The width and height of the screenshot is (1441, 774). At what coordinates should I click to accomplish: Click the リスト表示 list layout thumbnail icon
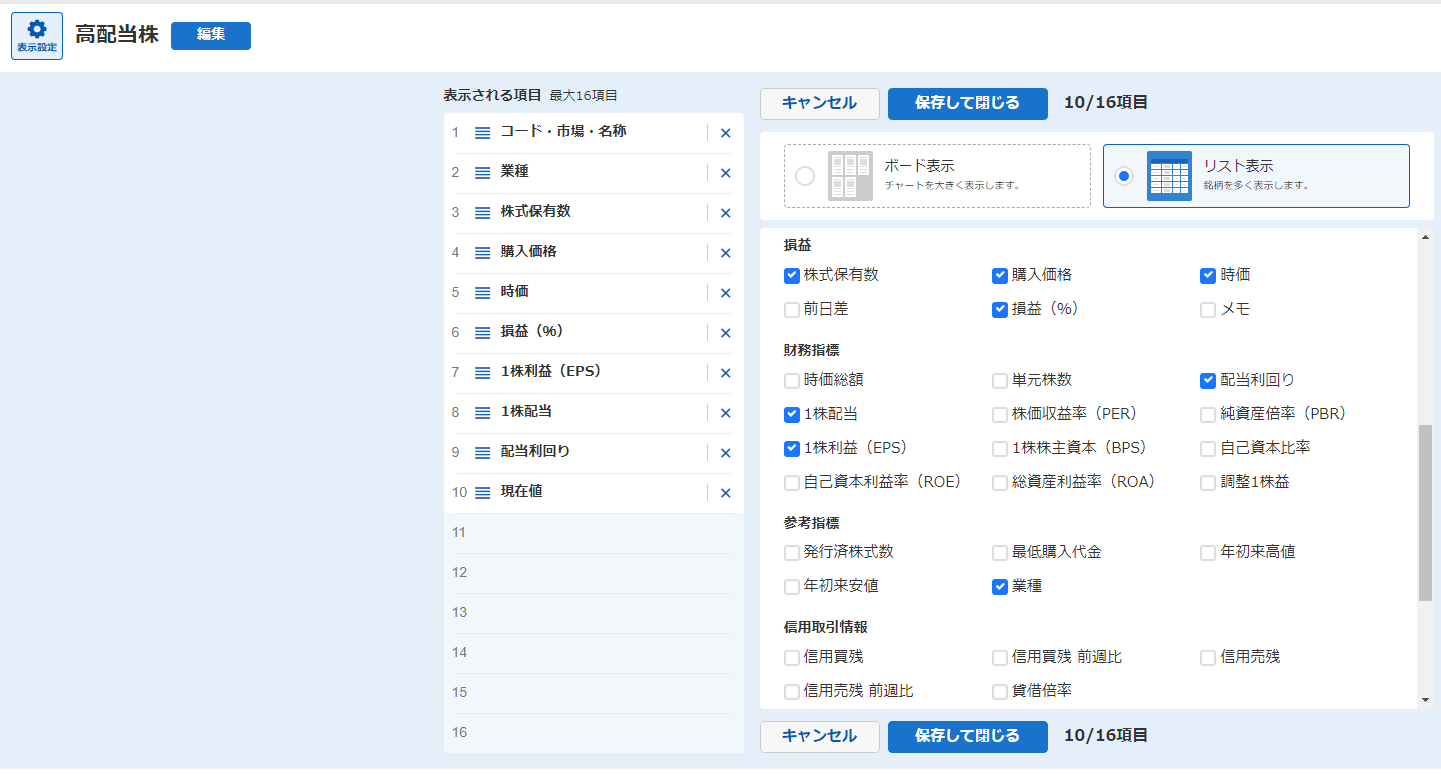click(x=1169, y=176)
